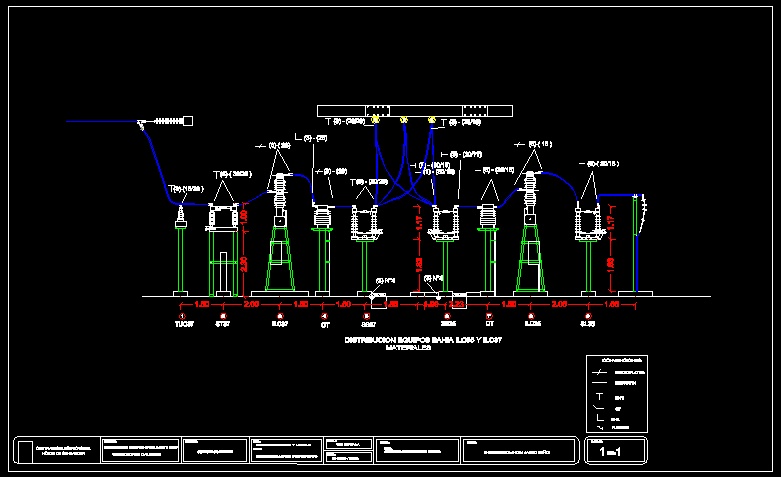Screen dimensions: 781x477
Task: Click the blue incoming line conductor at far left
Action: pos(102,121)
